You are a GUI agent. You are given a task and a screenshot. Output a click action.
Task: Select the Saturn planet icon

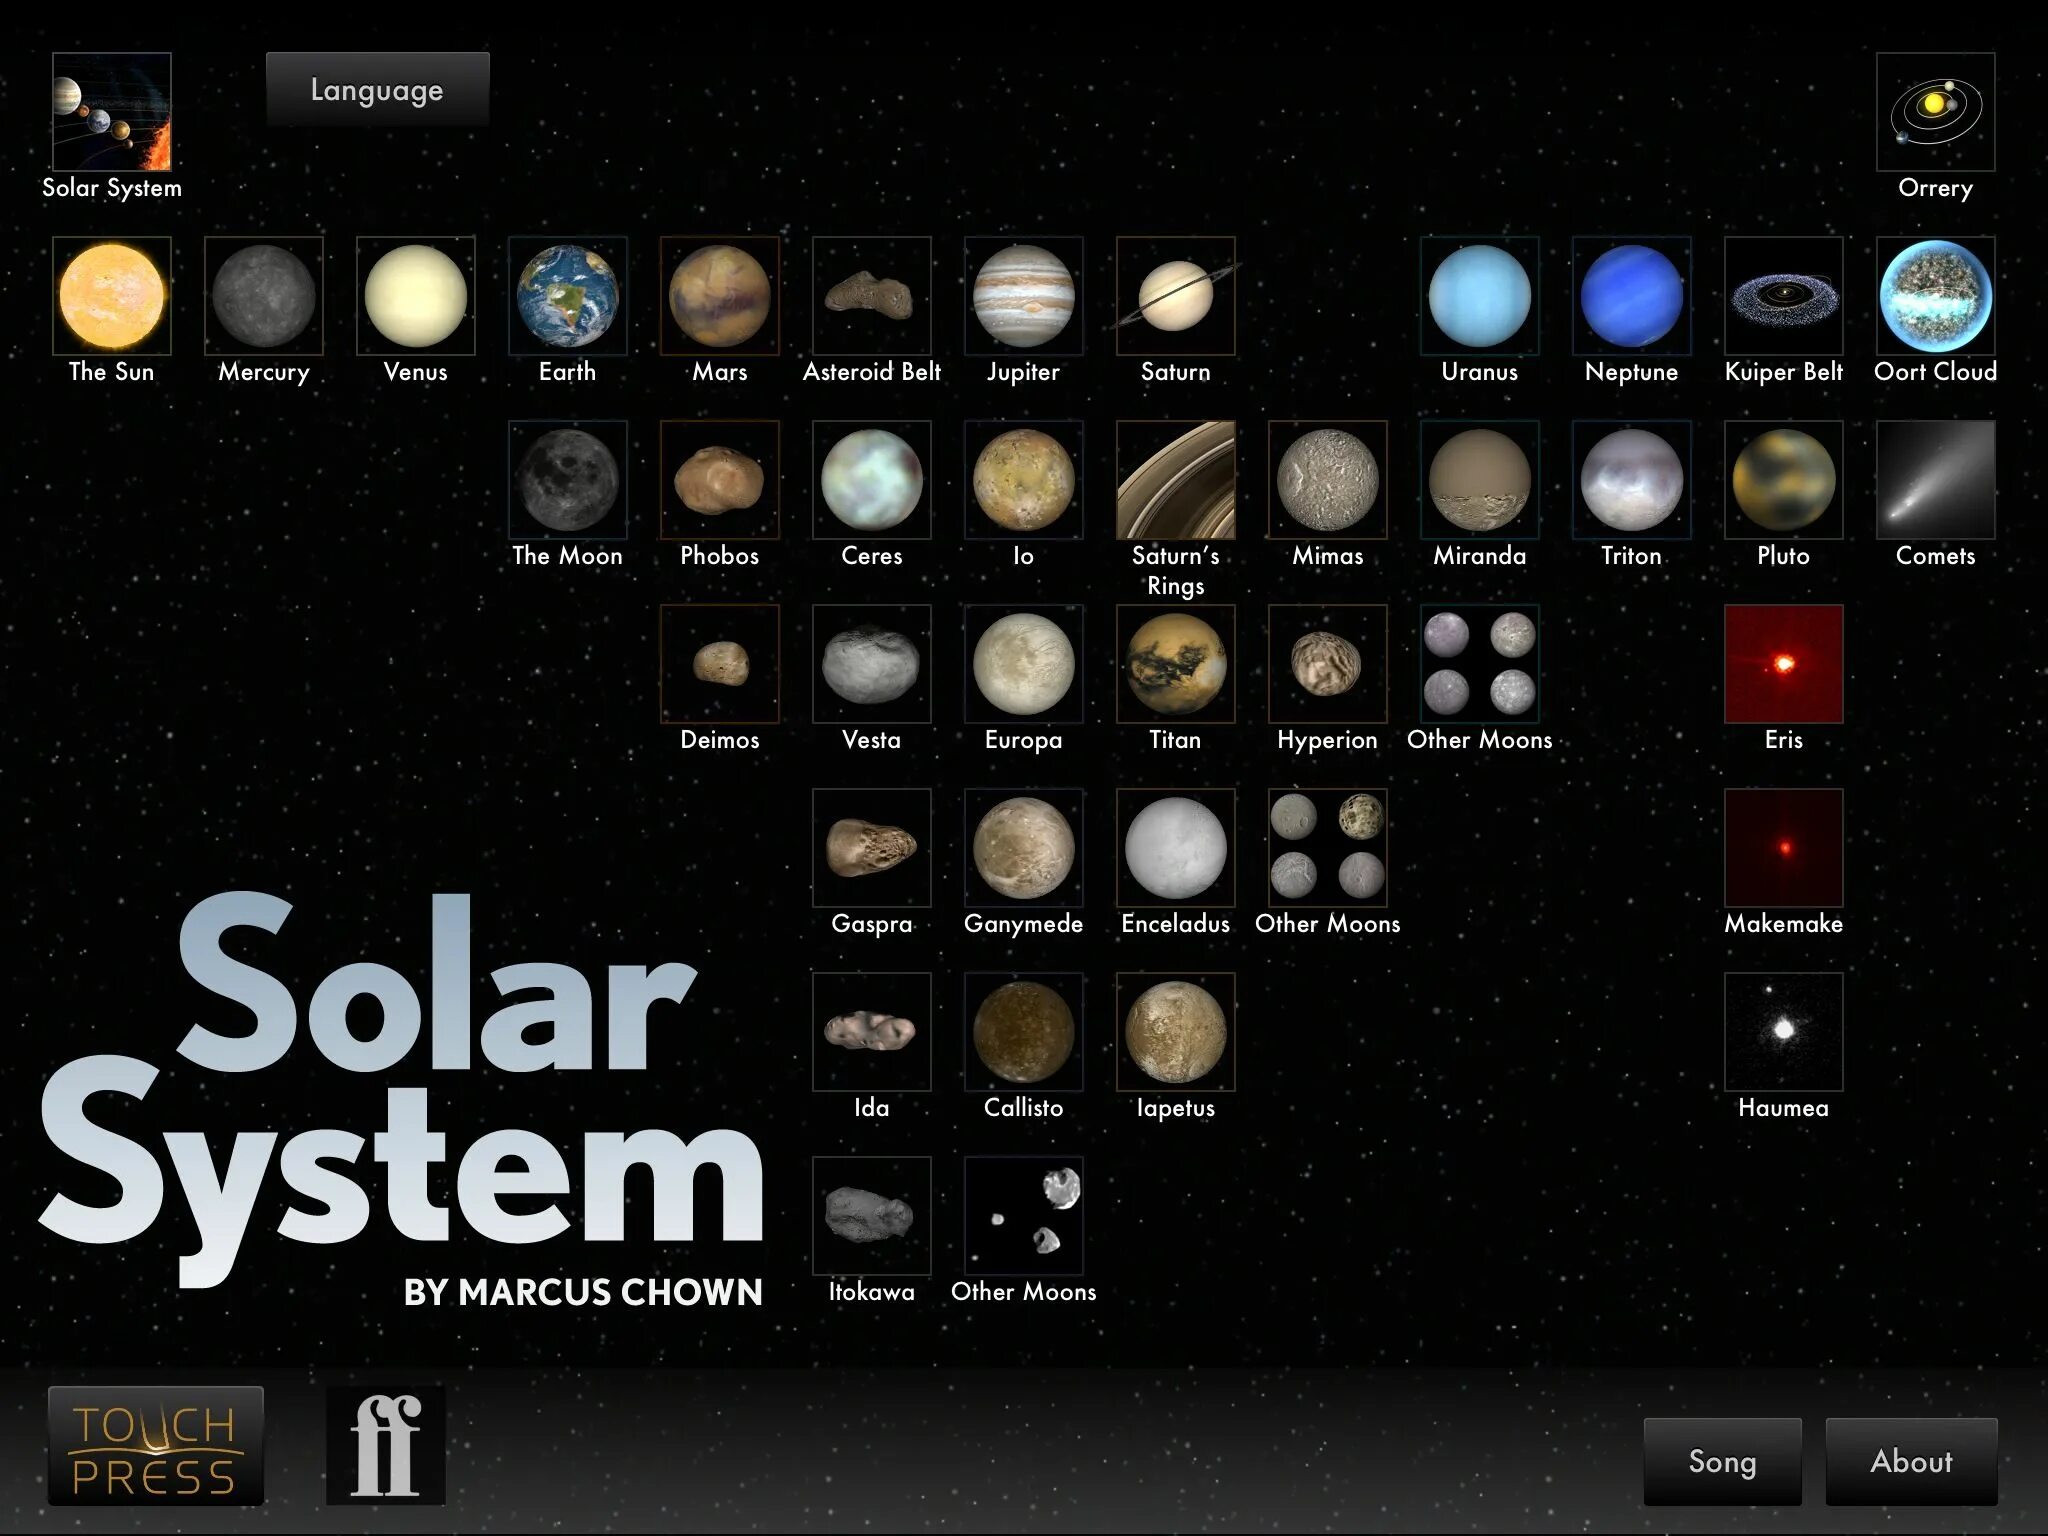click(1175, 296)
